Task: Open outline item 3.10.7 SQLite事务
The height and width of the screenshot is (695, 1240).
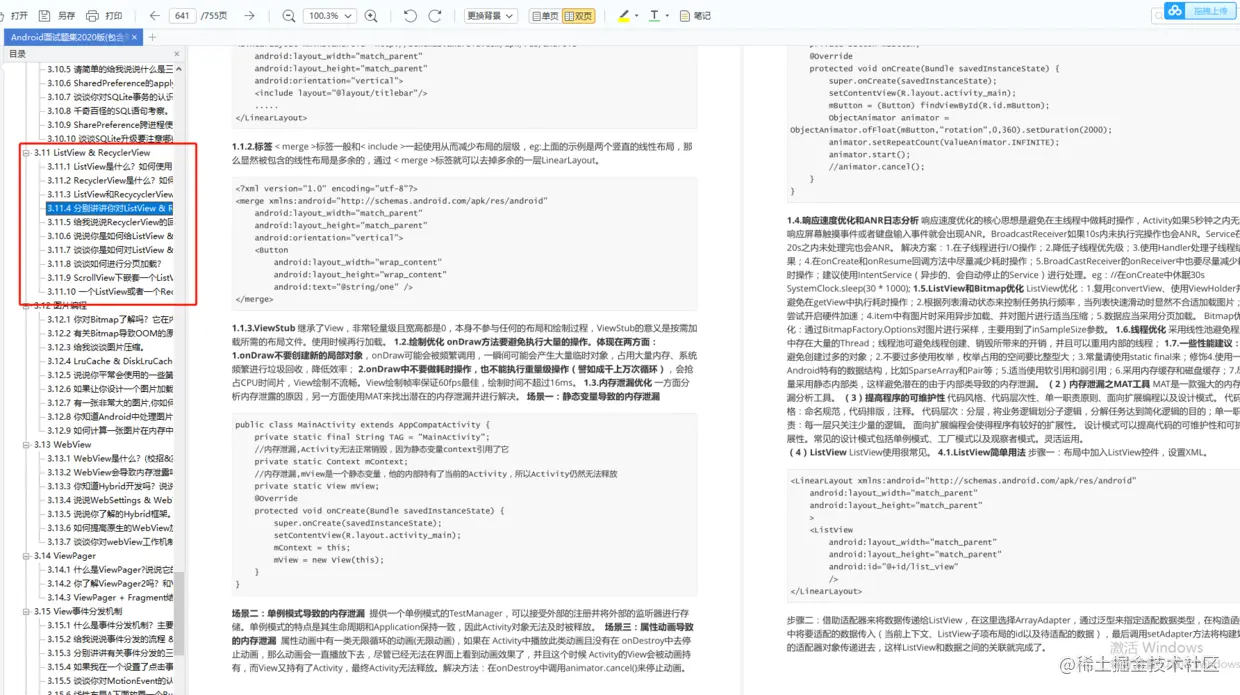Action: pos(110,97)
